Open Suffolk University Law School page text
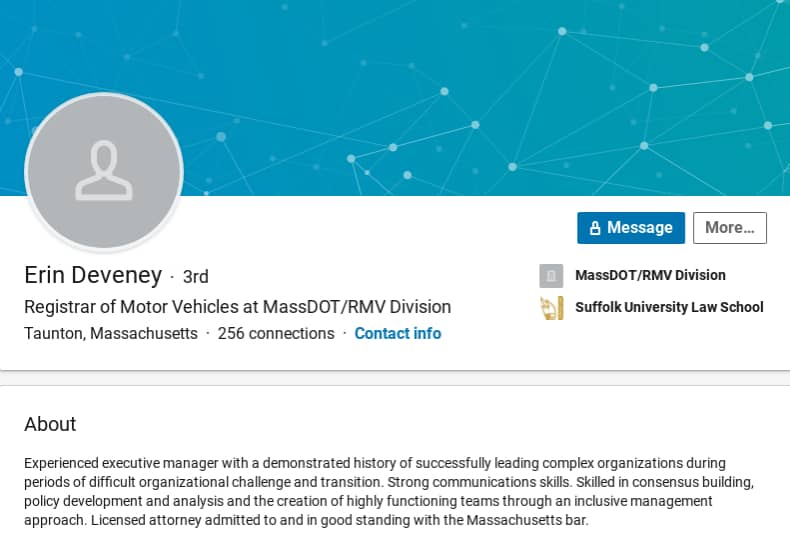The image size is (790, 536). point(669,307)
